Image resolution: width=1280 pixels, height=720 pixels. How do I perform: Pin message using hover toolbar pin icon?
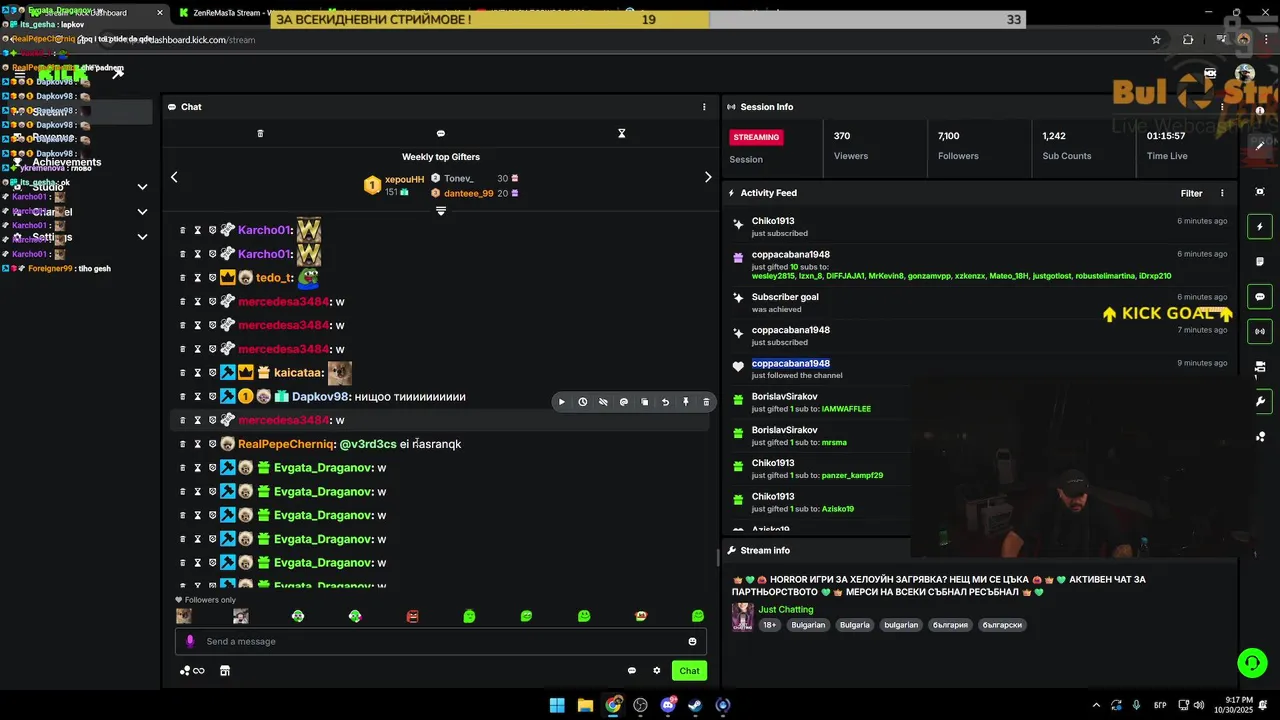686,402
